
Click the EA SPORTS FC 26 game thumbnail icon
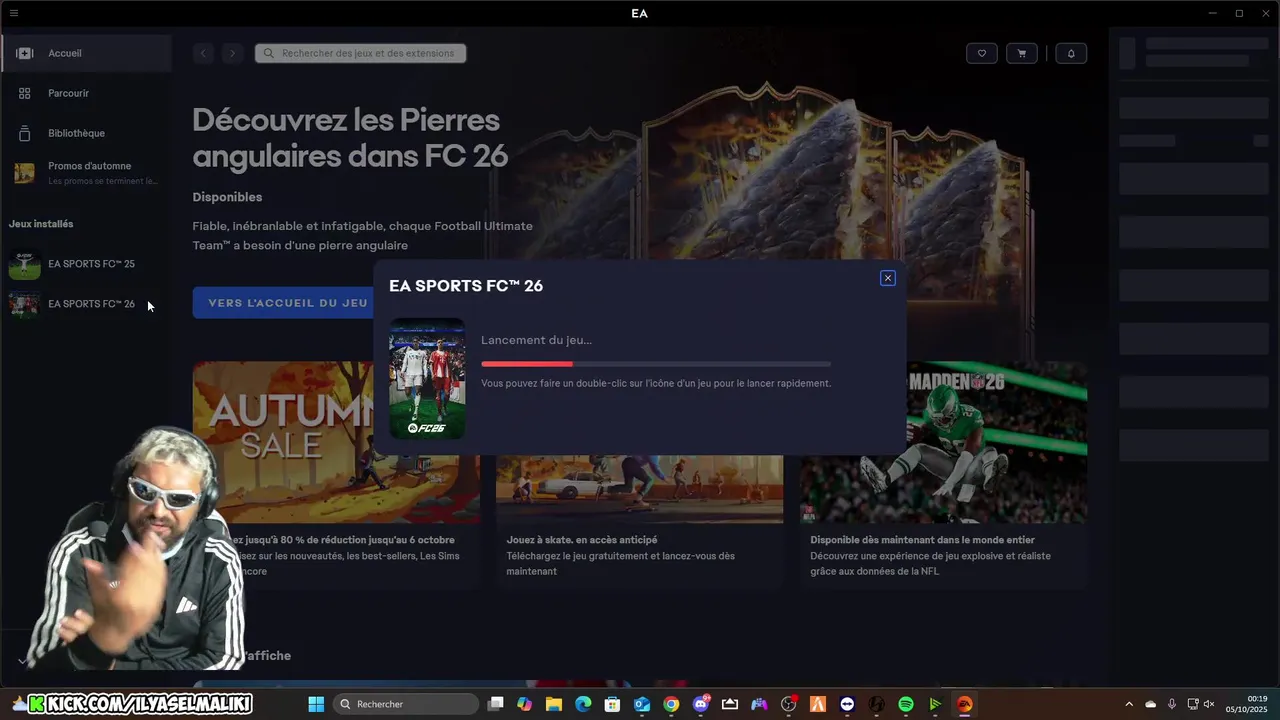tap(24, 304)
